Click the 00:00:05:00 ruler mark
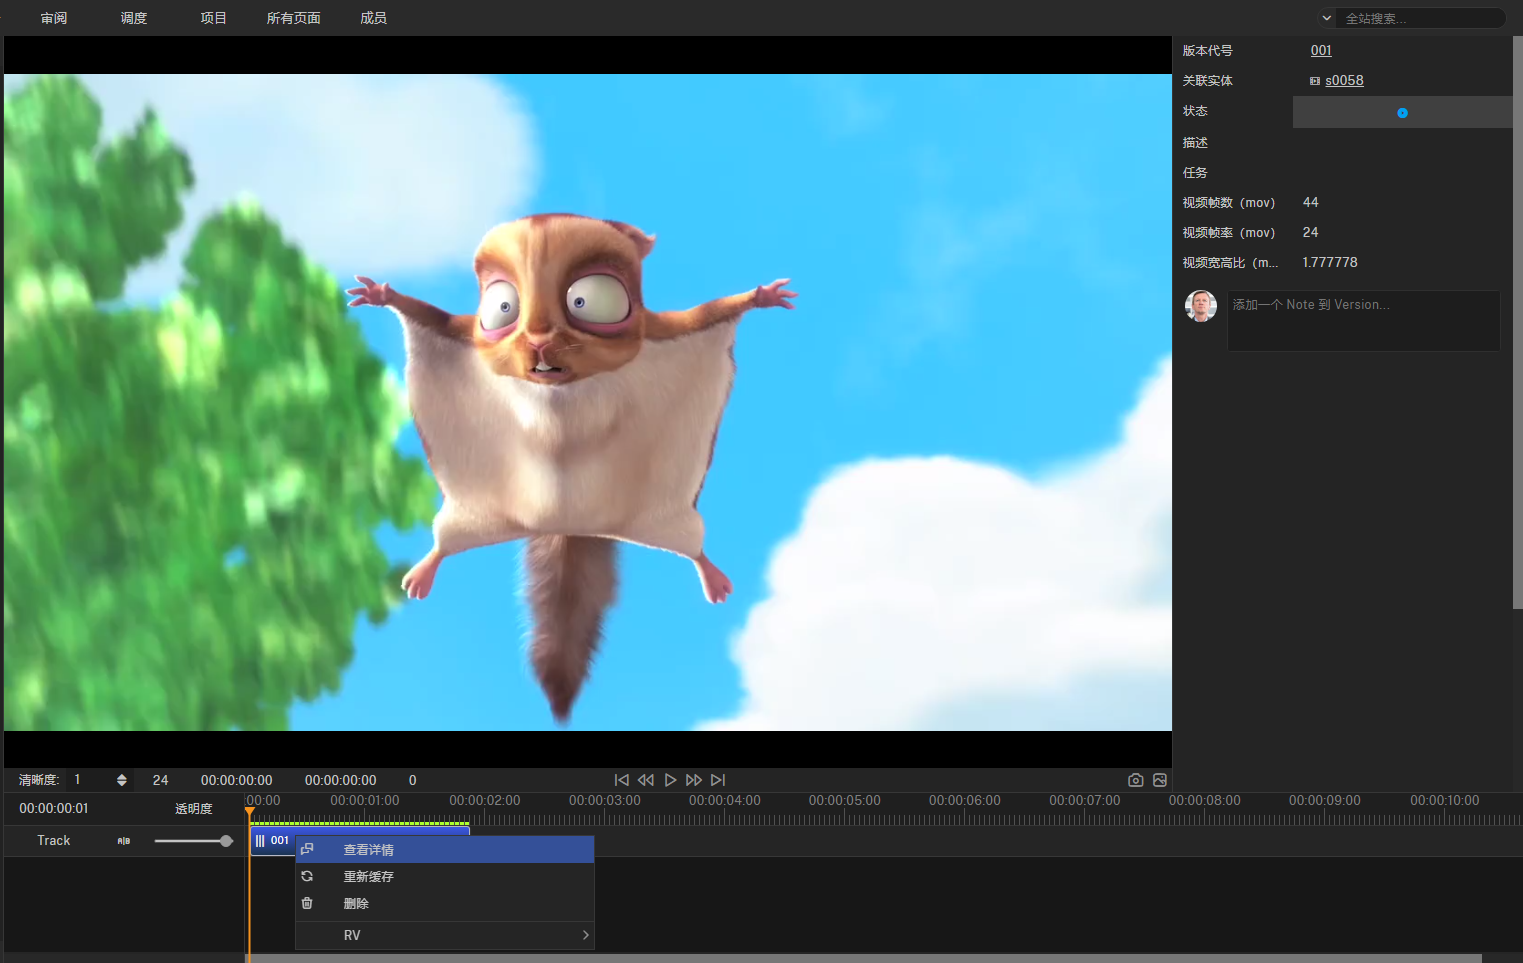 coord(845,801)
